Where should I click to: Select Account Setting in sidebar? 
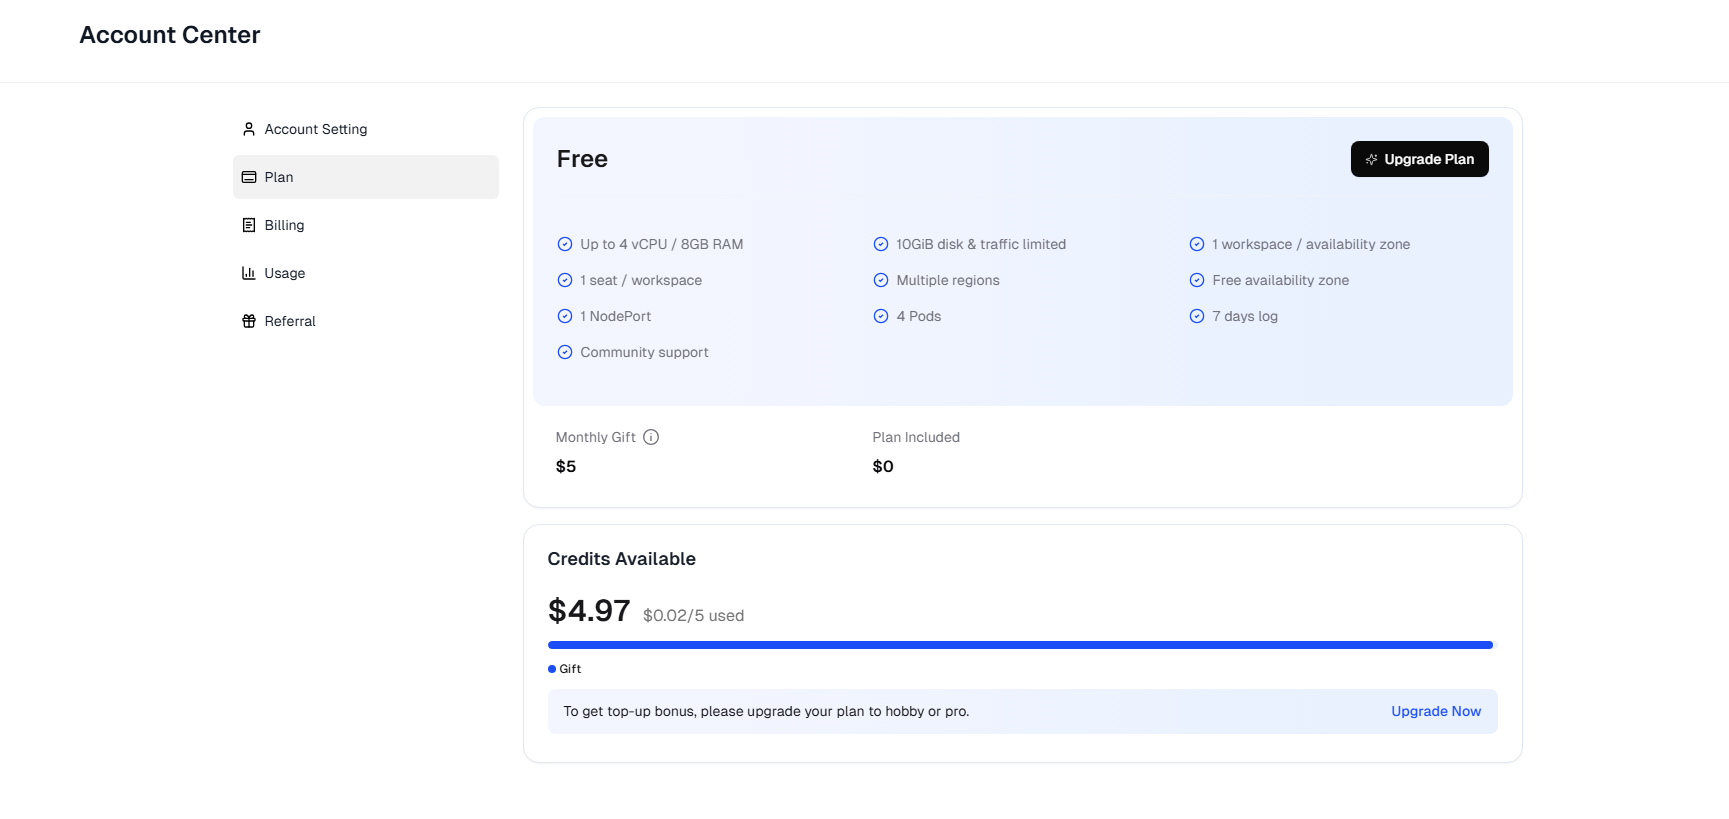point(315,129)
